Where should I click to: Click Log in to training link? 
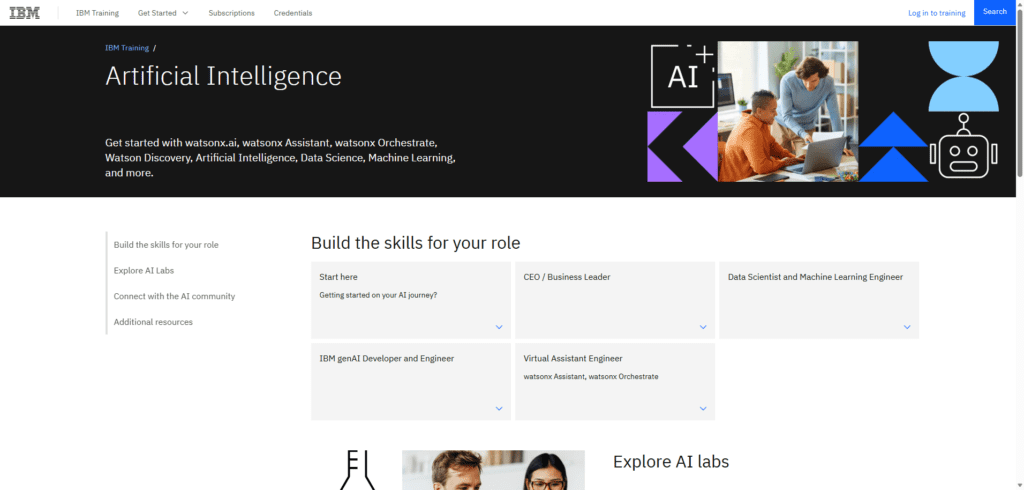(936, 13)
